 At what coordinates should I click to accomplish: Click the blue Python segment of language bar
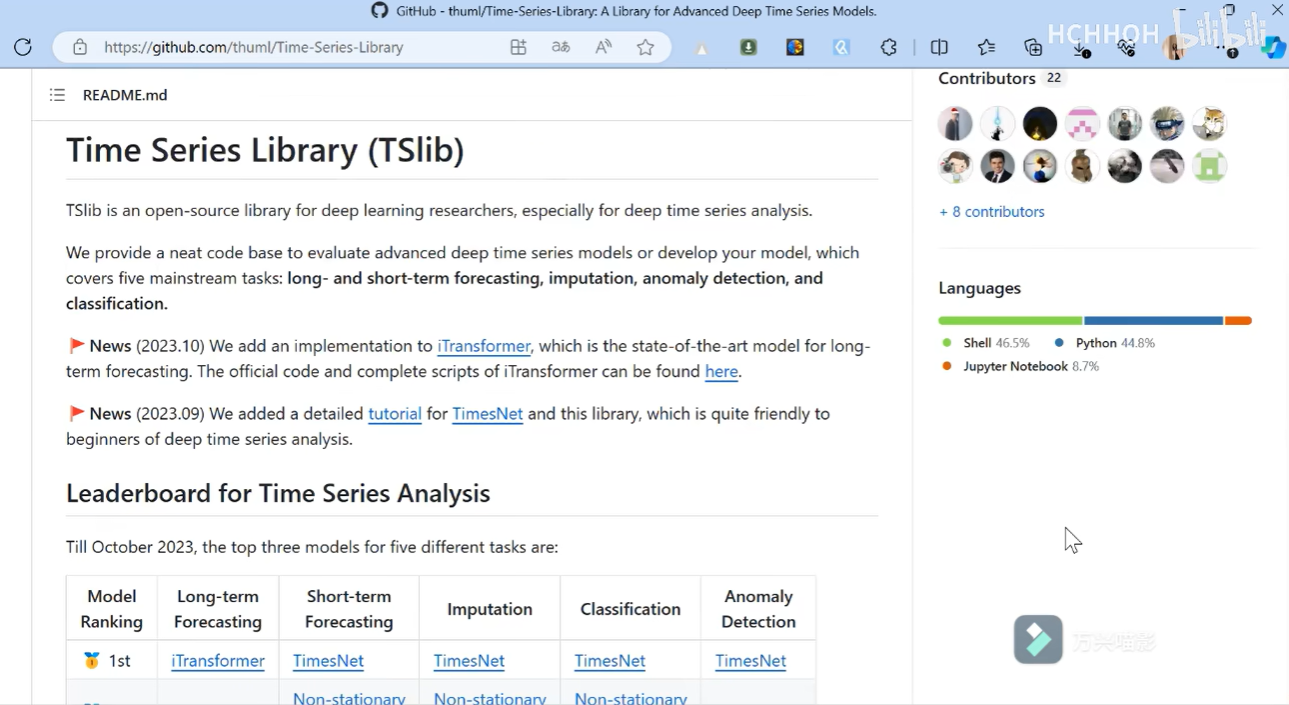tap(1154, 321)
